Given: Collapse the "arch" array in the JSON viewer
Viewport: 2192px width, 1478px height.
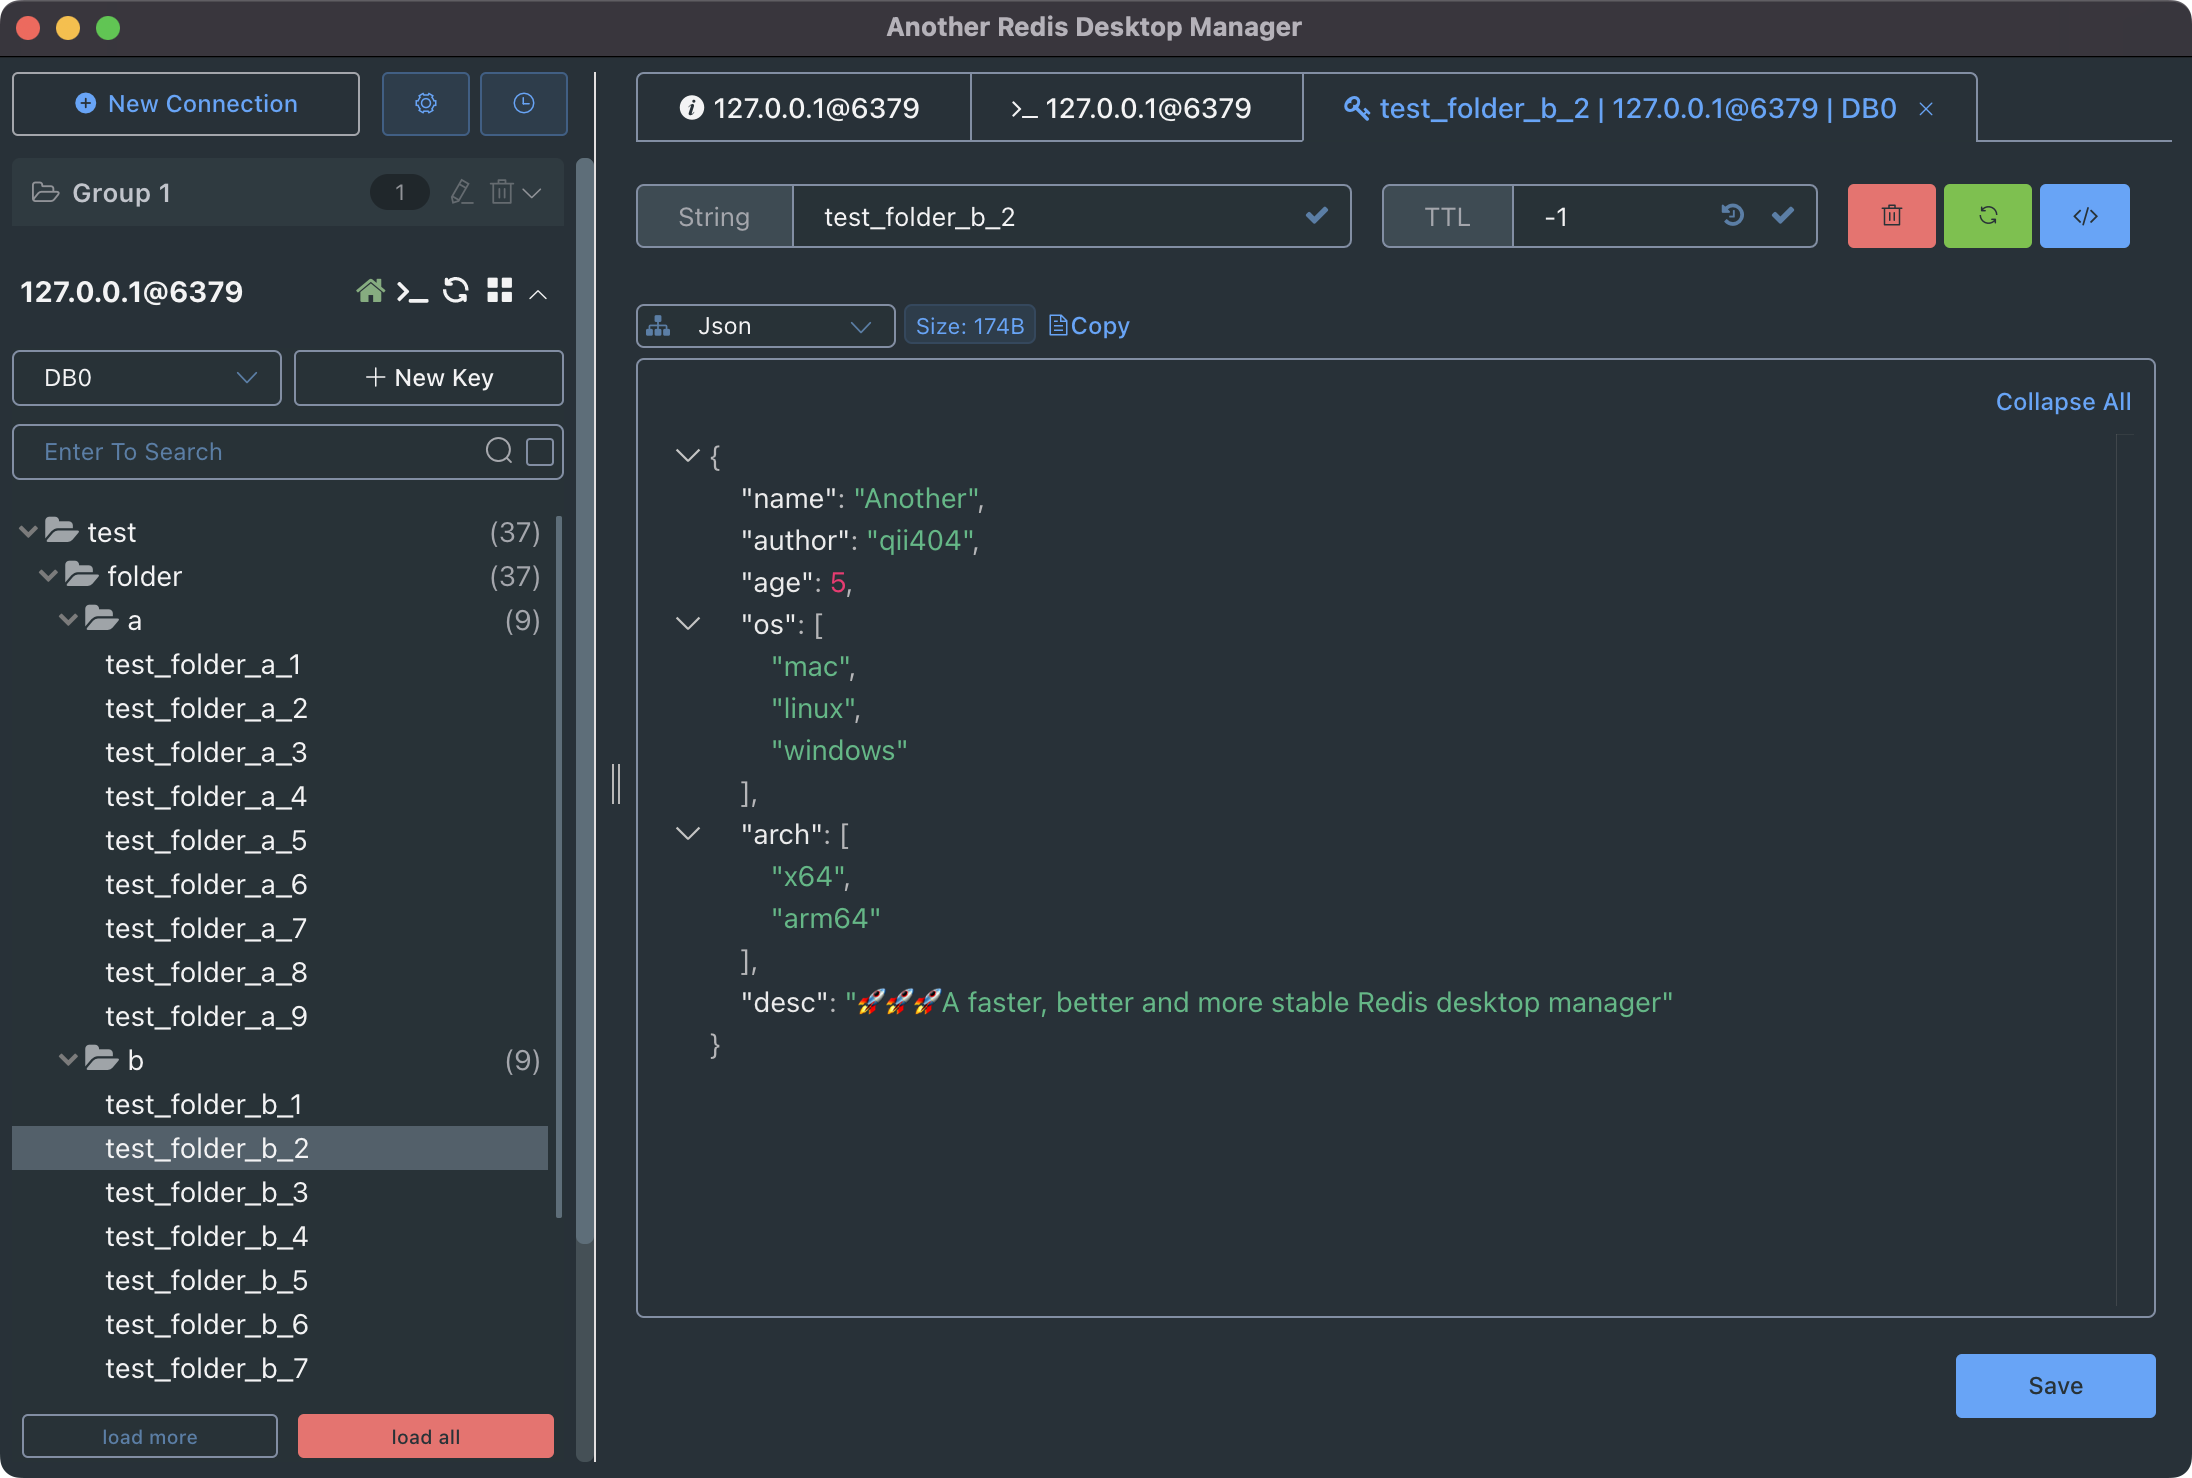Looking at the screenshot, I should pos(688,834).
